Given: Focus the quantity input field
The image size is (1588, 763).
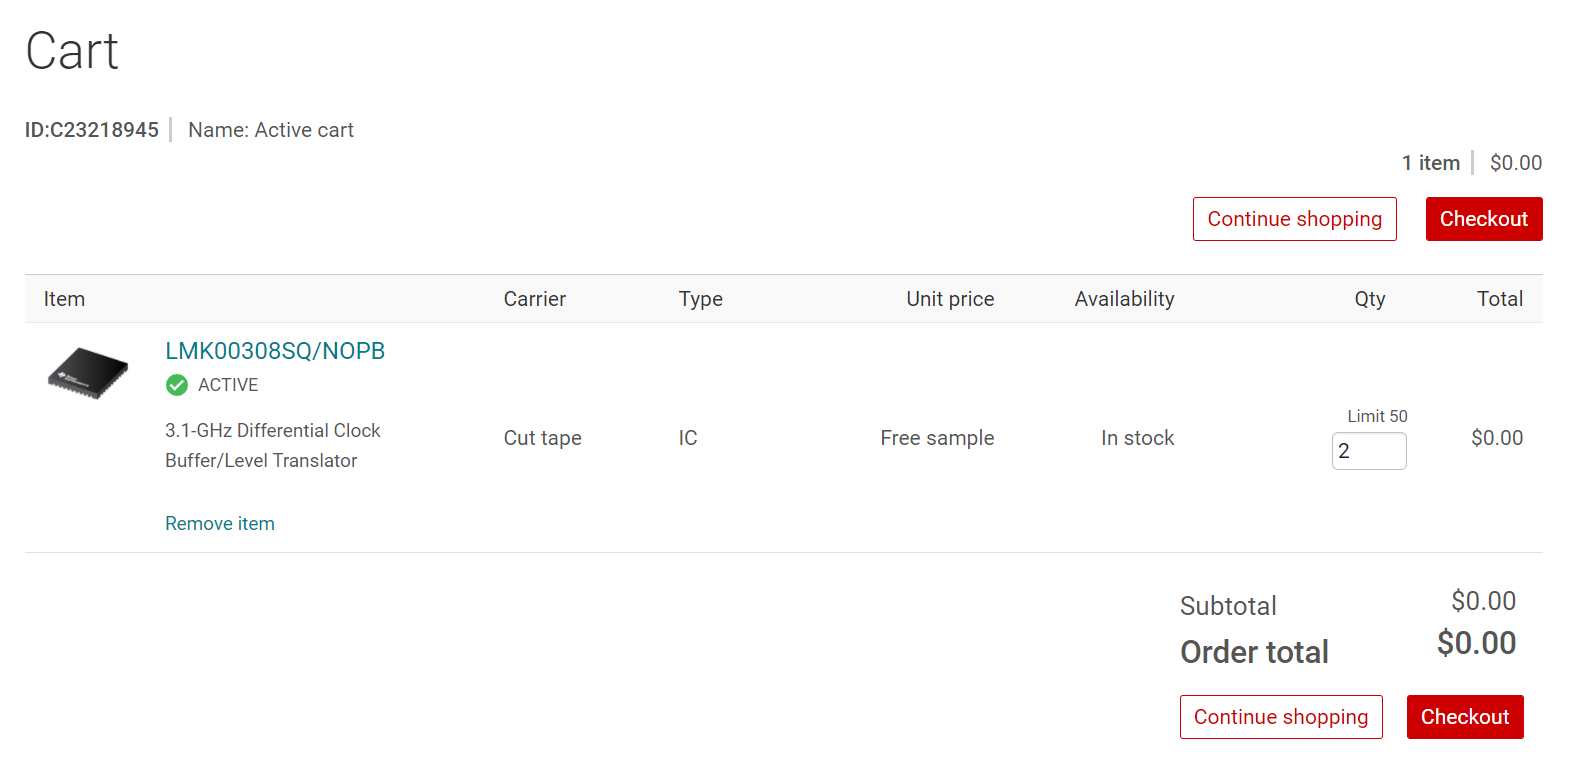Looking at the screenshot, I should coord(1368,451).
